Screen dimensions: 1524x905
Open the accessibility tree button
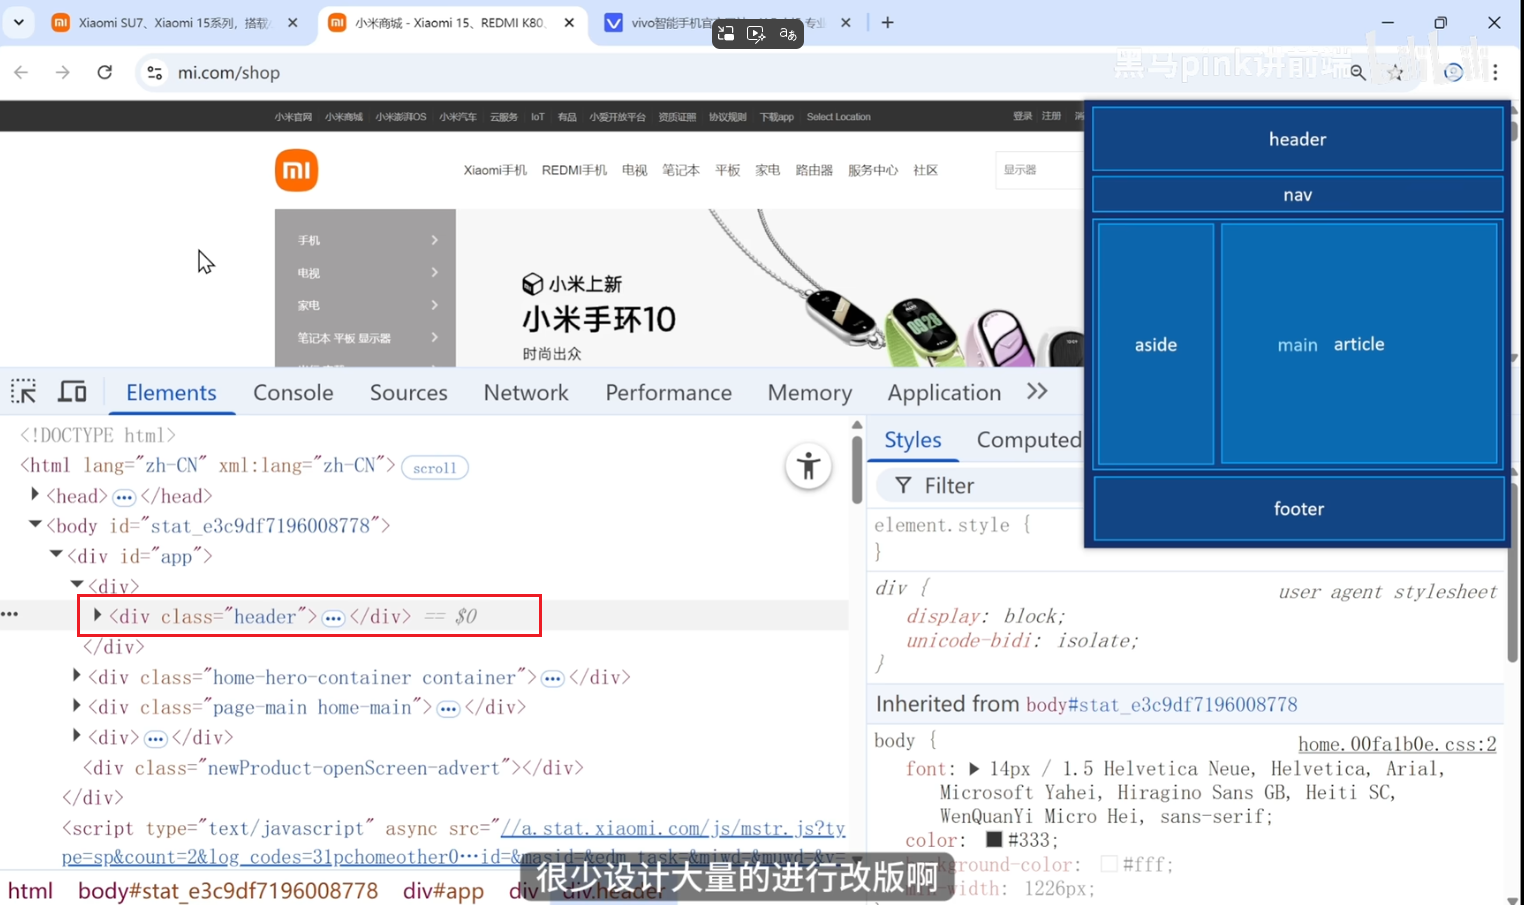808,466
